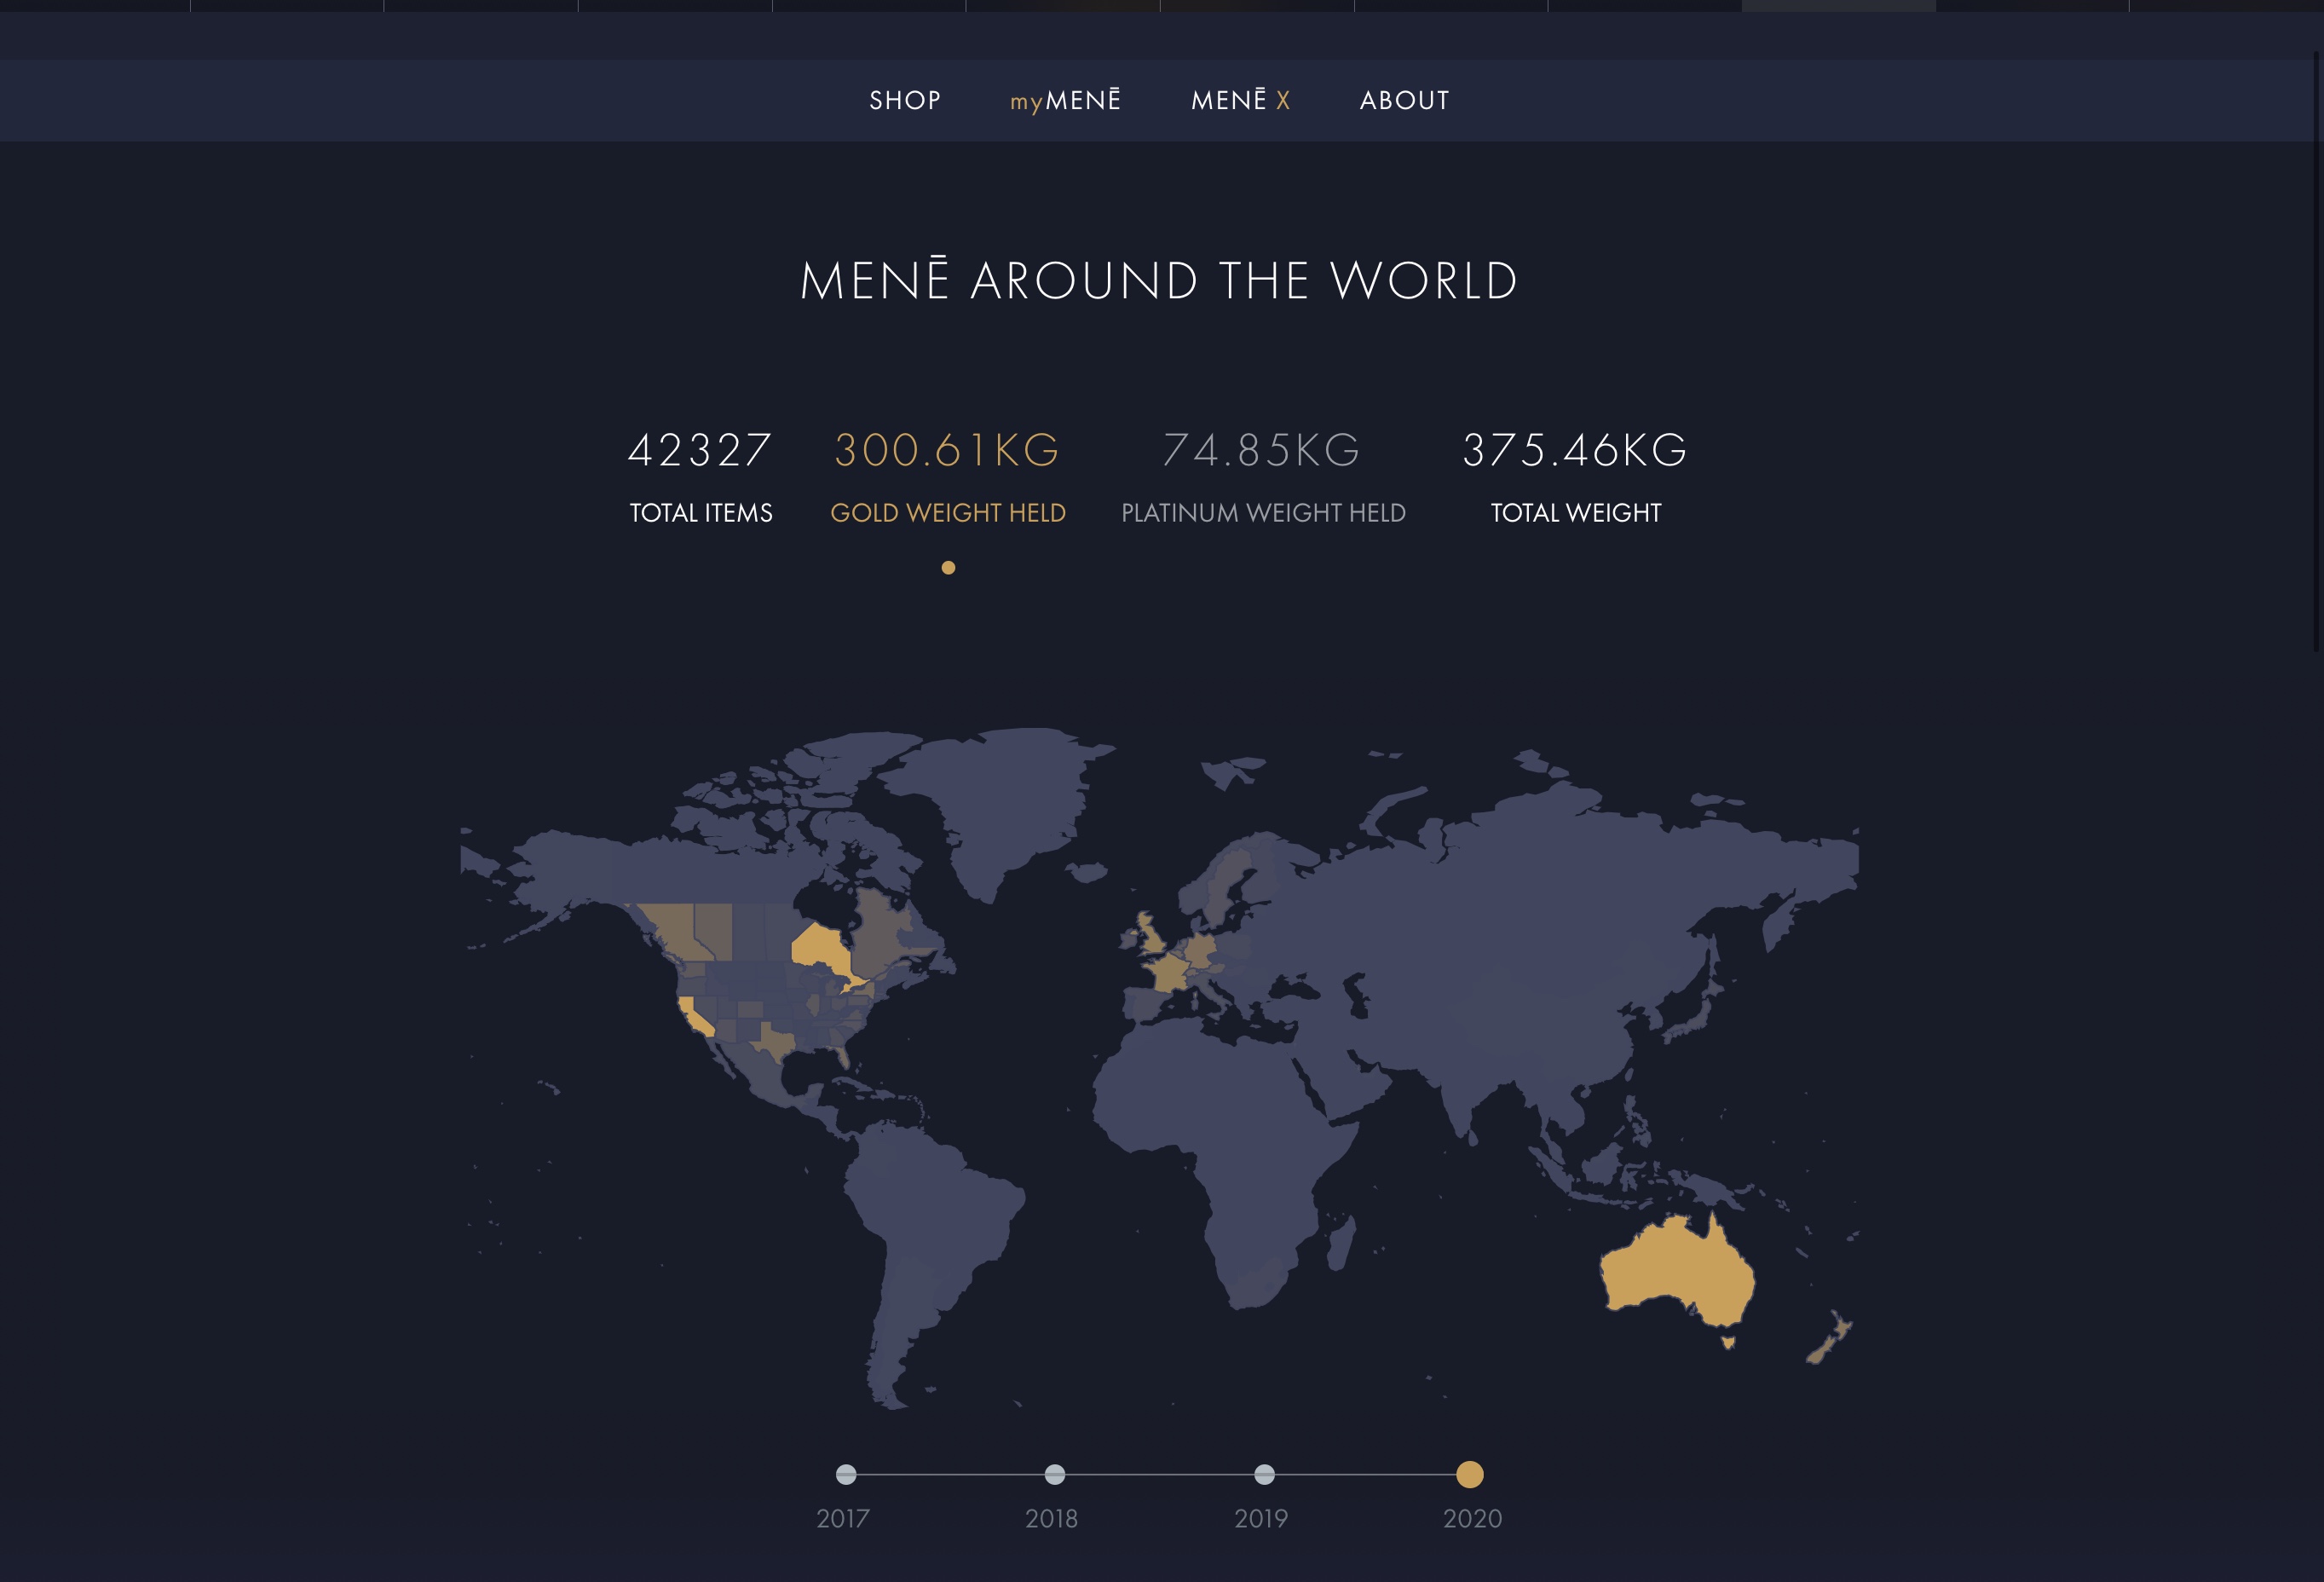Jump to 2019 on the timeline
Viewport: 2324px width, 1582px height.
tap(1264, 1474)
